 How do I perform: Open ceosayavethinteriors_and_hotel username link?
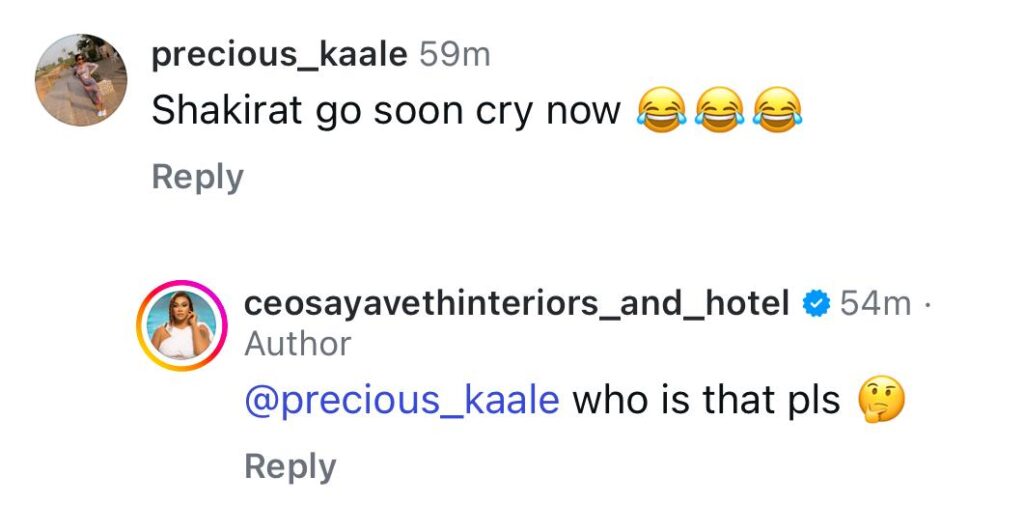[517, 302]
